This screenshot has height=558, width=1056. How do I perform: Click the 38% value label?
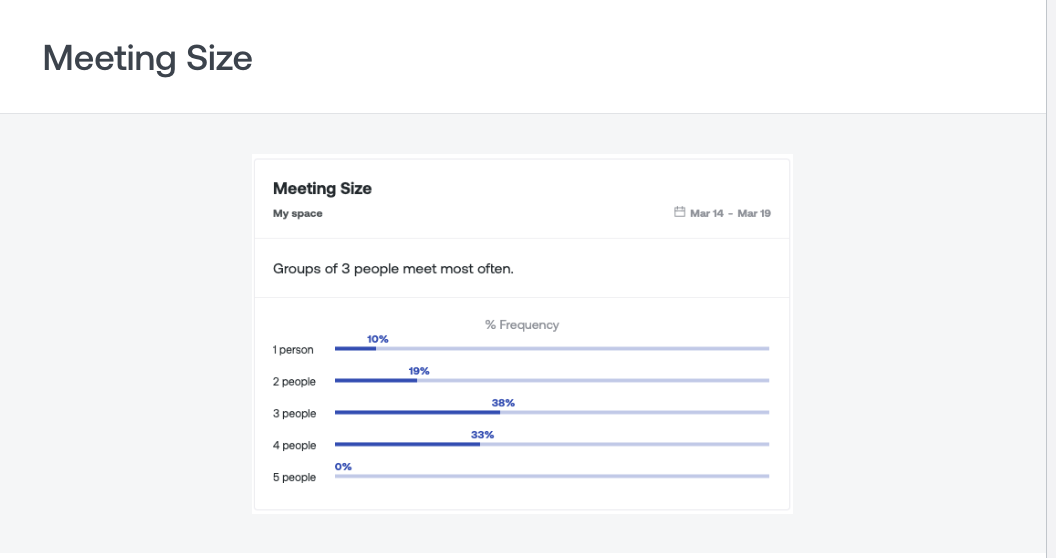(x=503, y=403)
